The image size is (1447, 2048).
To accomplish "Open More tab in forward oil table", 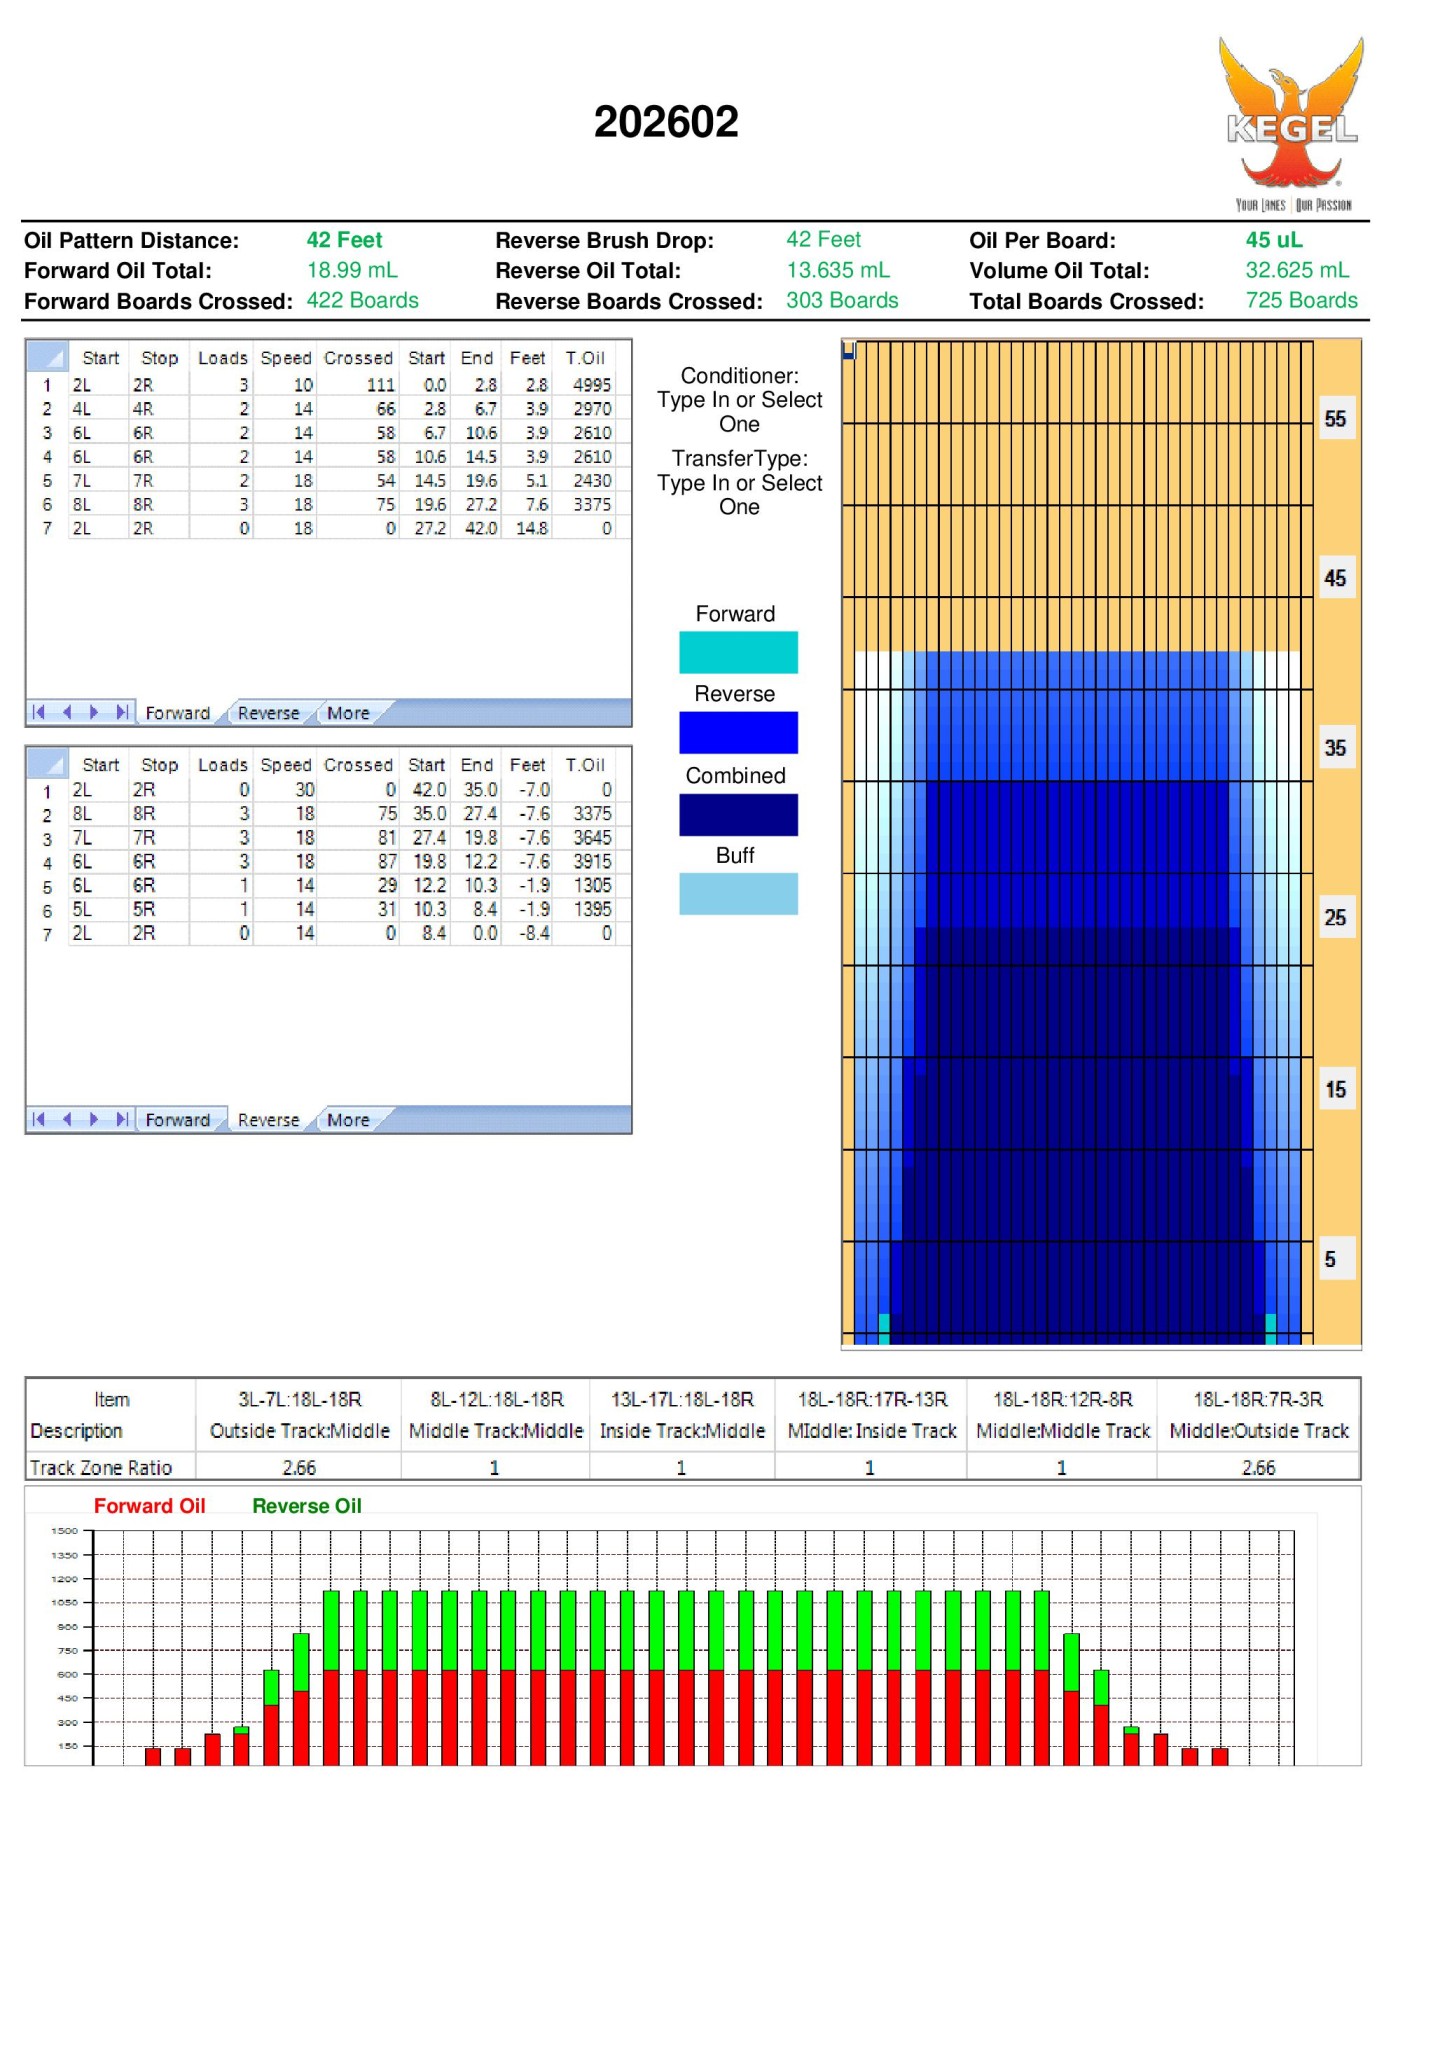I will [348, 713].
